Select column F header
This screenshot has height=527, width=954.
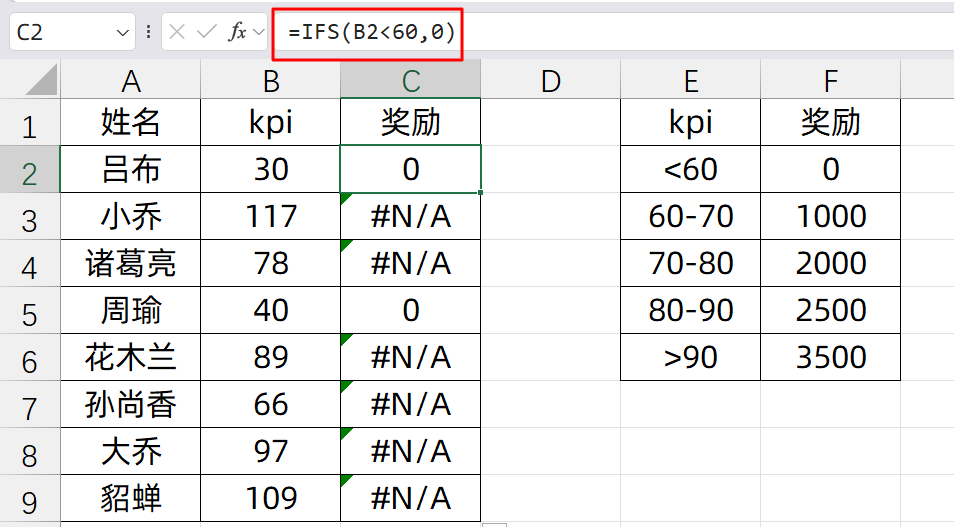click(x=830, y=80)
